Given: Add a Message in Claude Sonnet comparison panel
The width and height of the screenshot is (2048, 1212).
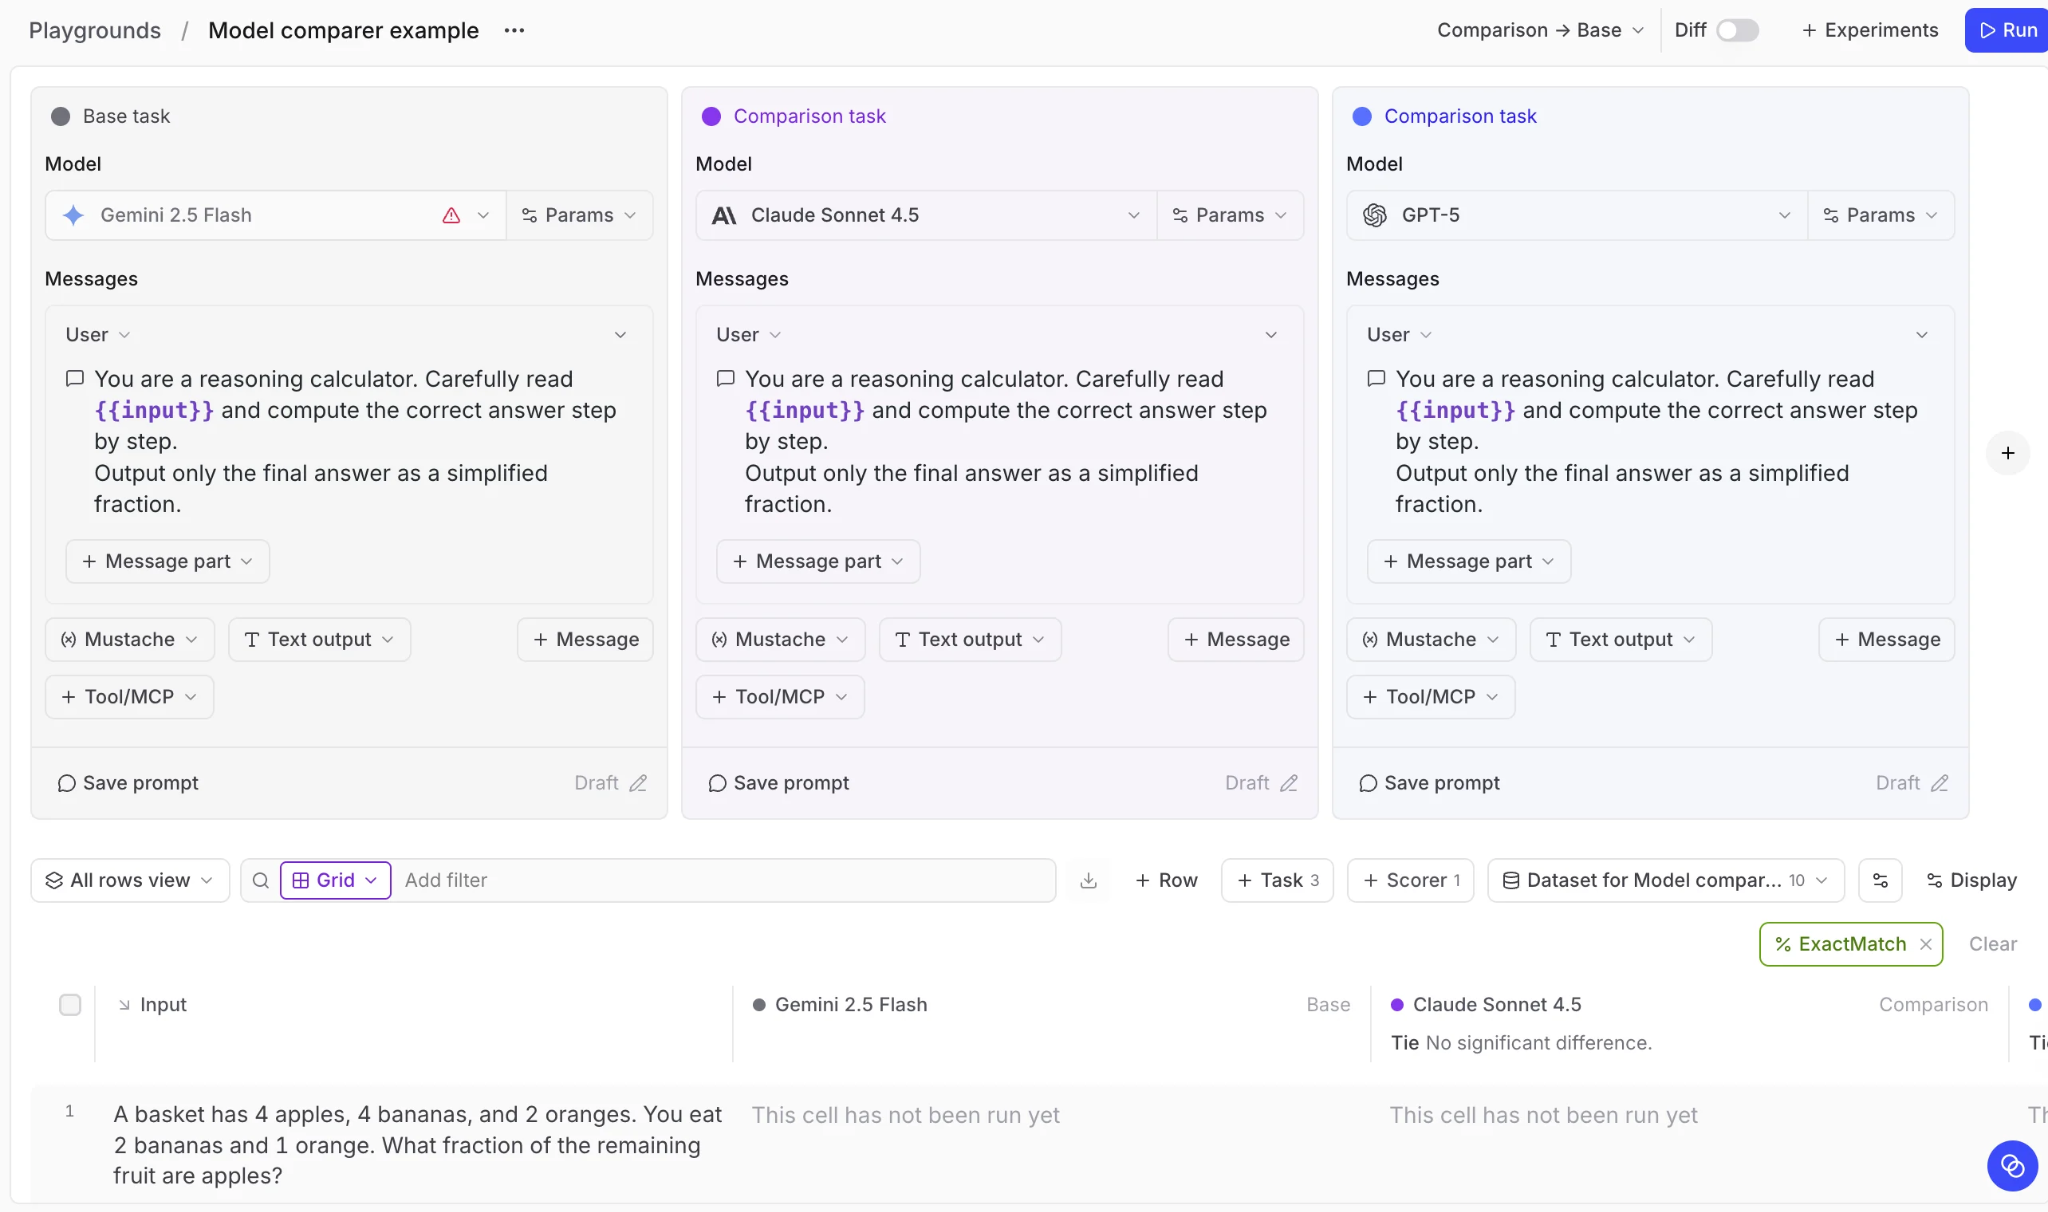Looking at the screenshot, I should [1236, 639].
